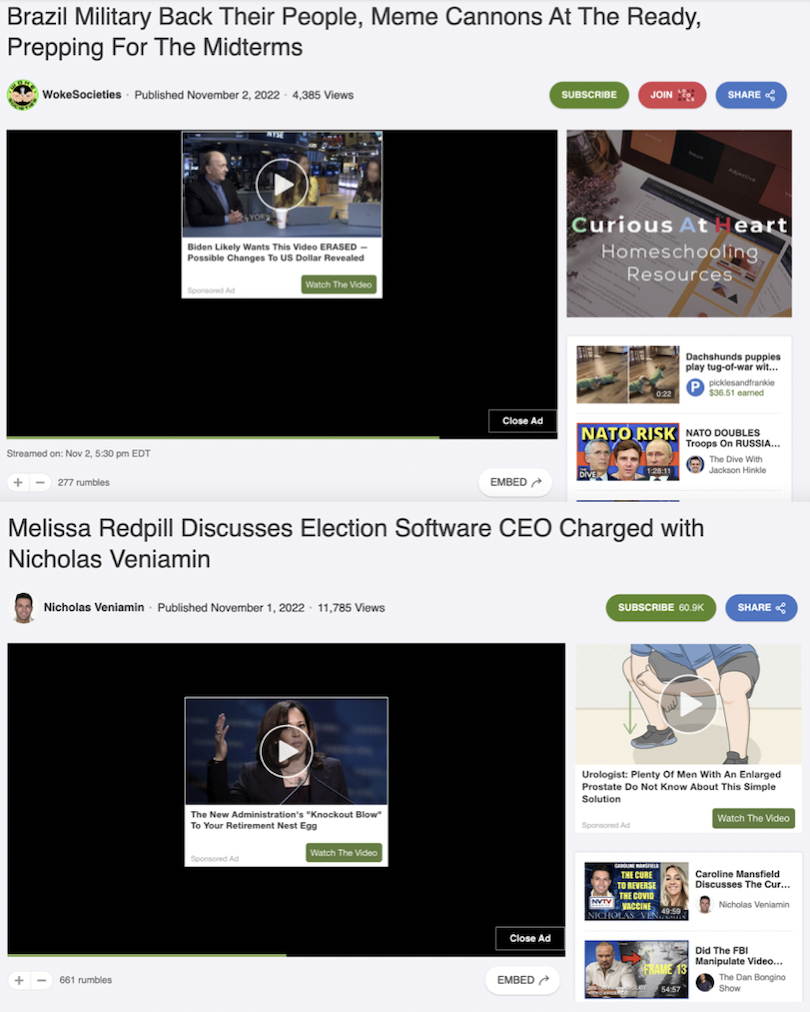Viewport: 810px width, 1012px height.
Task: Subscribe to Nicholas Veniamin's 60.9K channel
Action: (660, 607)
